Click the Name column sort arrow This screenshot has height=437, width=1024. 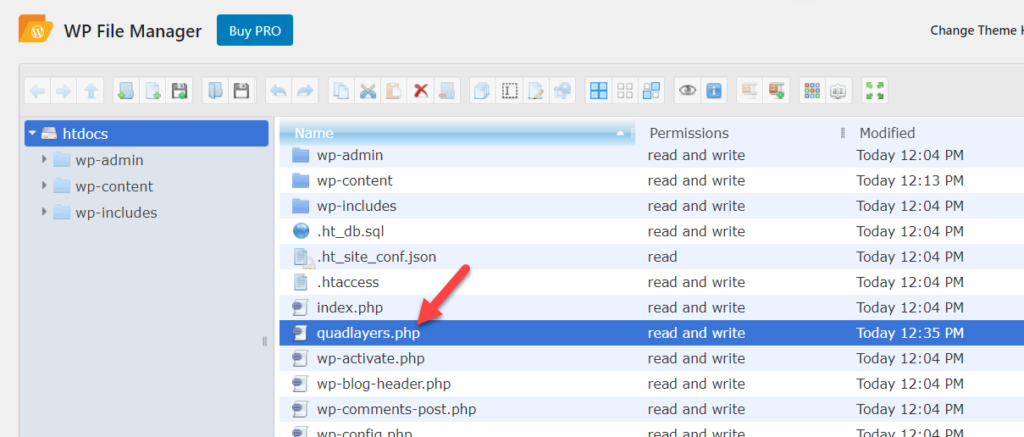pos(620,134)
